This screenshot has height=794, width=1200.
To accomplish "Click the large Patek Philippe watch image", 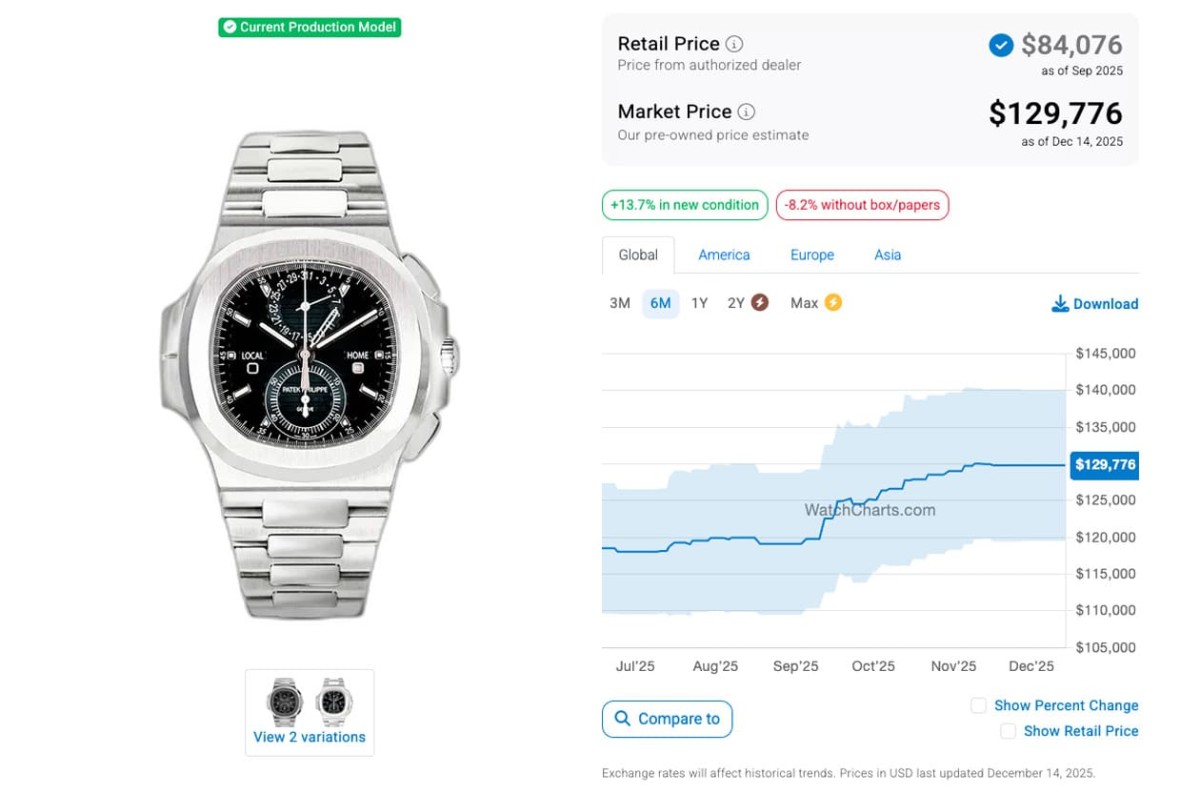I will [309, 374].
